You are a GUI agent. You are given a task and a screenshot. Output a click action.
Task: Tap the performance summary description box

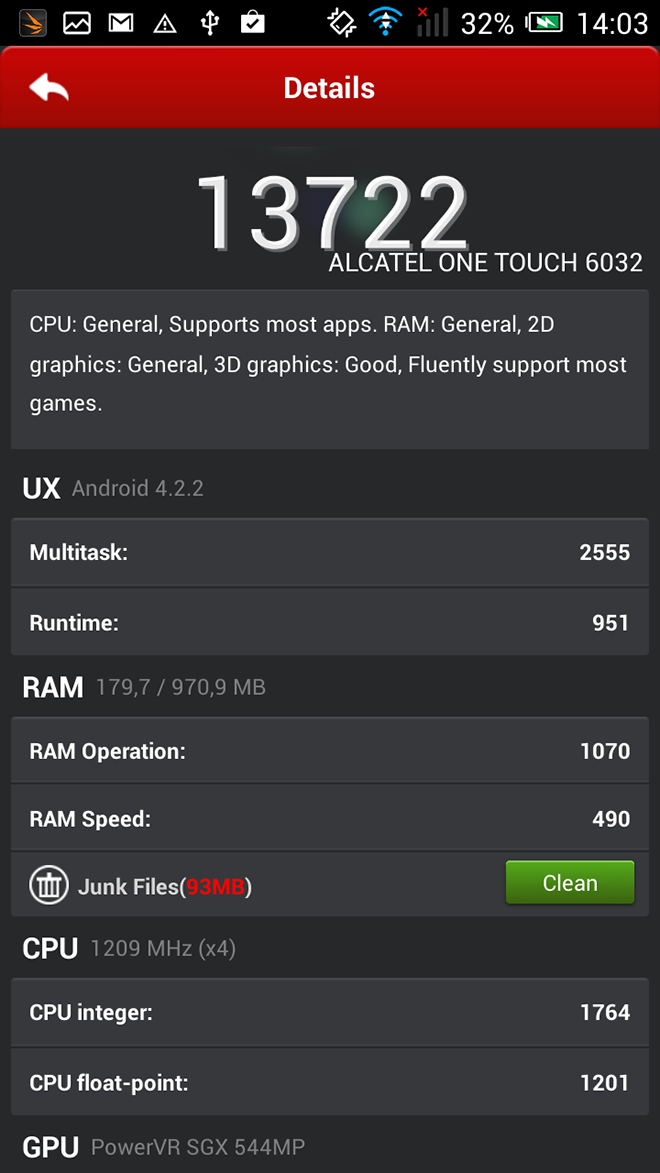(330, 370)
